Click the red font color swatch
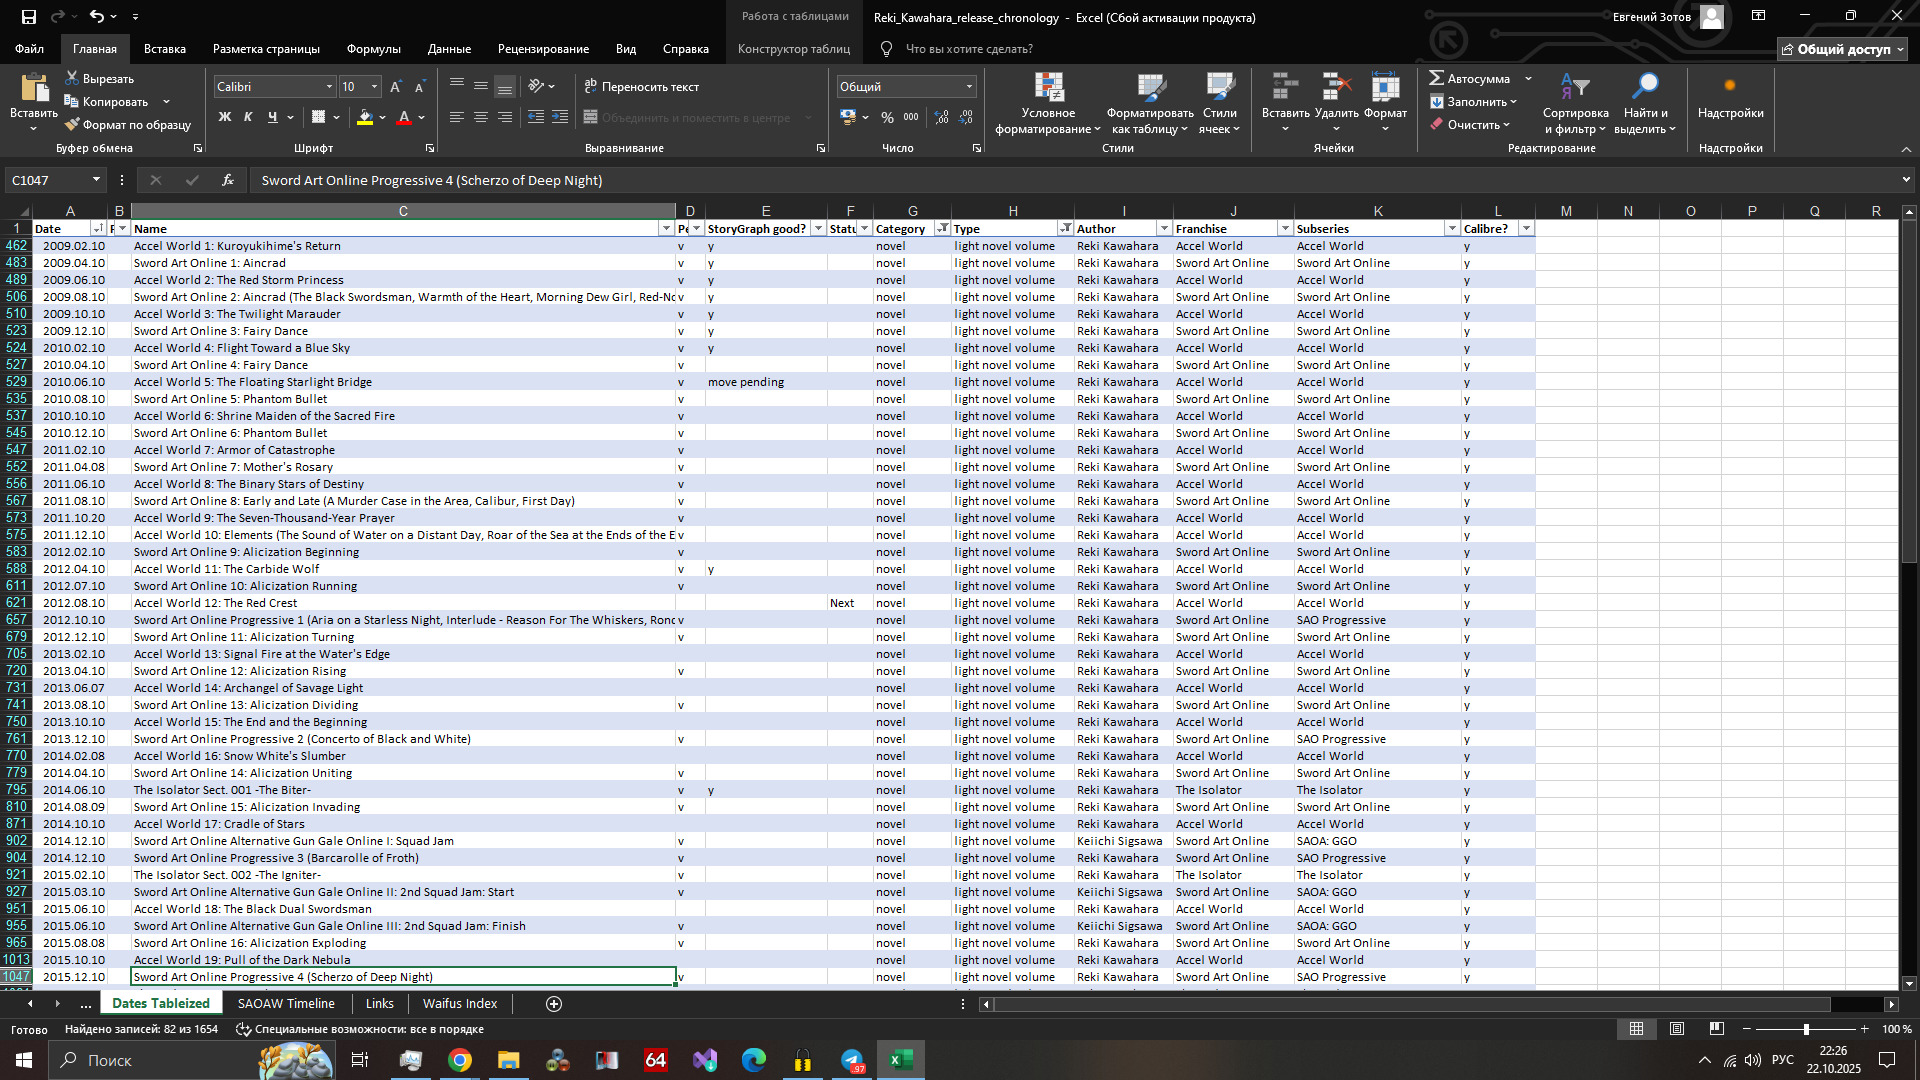Viewport: 1920px width, 1080px height. point(404,118)
